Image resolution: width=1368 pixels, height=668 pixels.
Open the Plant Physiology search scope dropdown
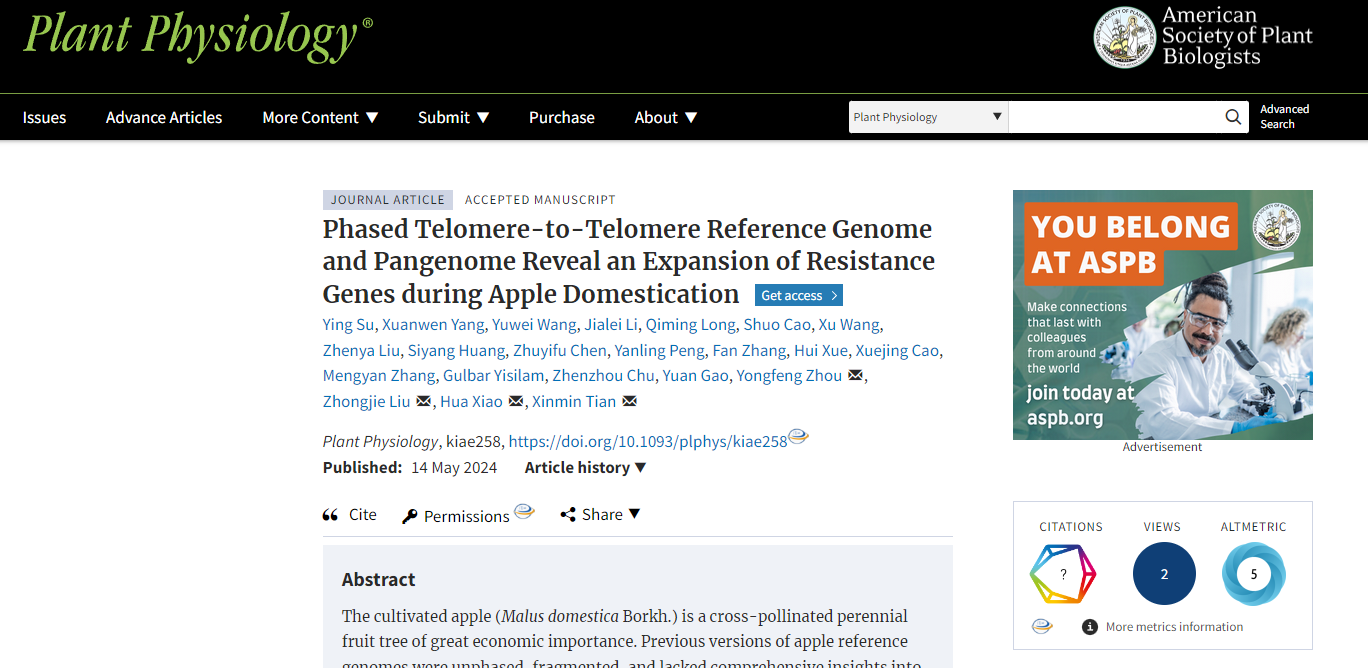(927, 117)
